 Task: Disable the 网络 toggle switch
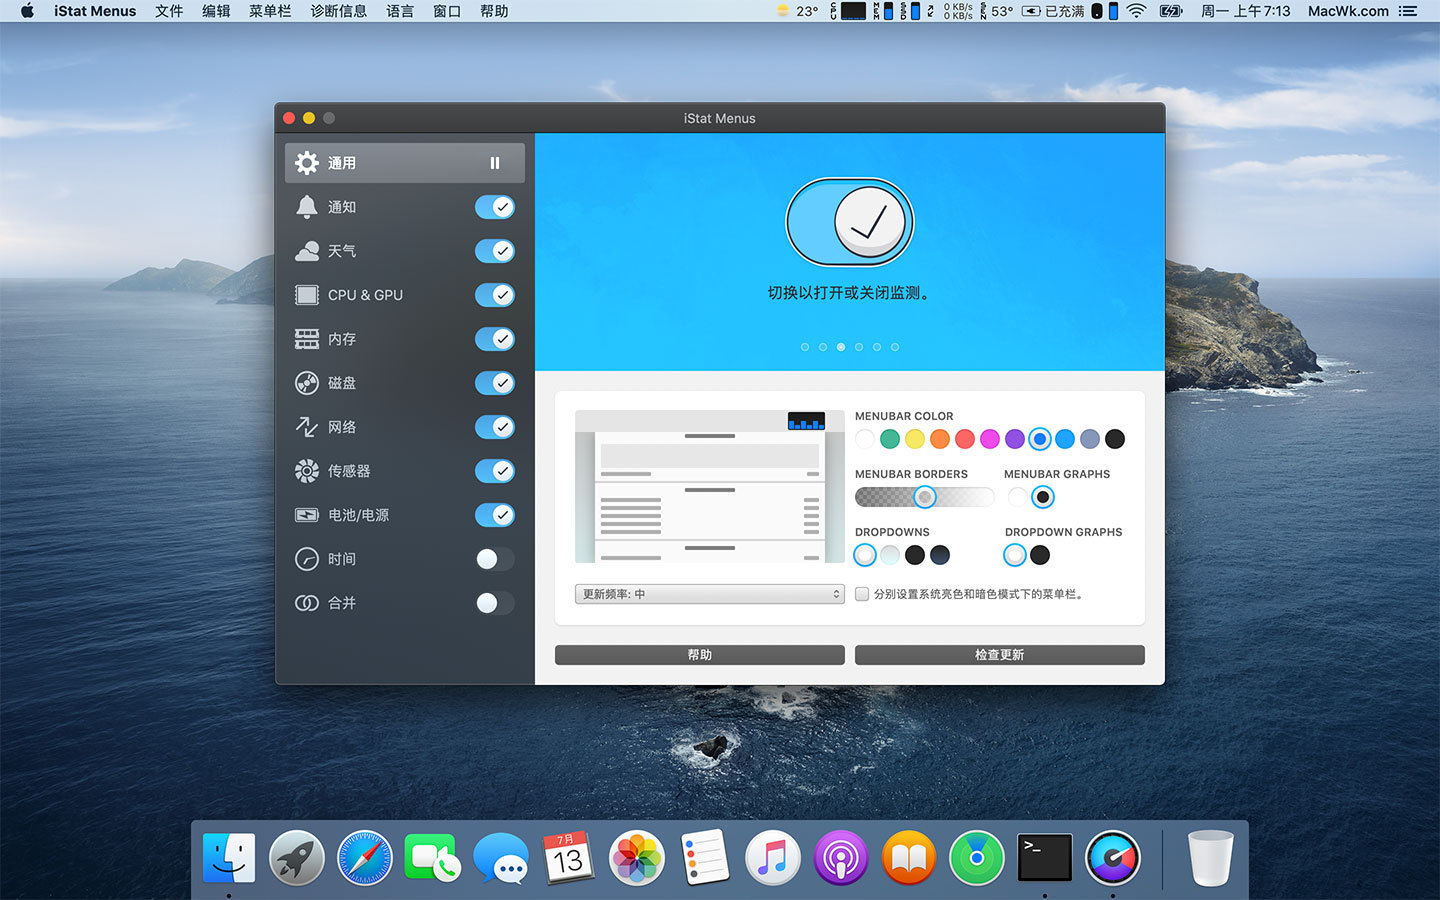[495, 427]
